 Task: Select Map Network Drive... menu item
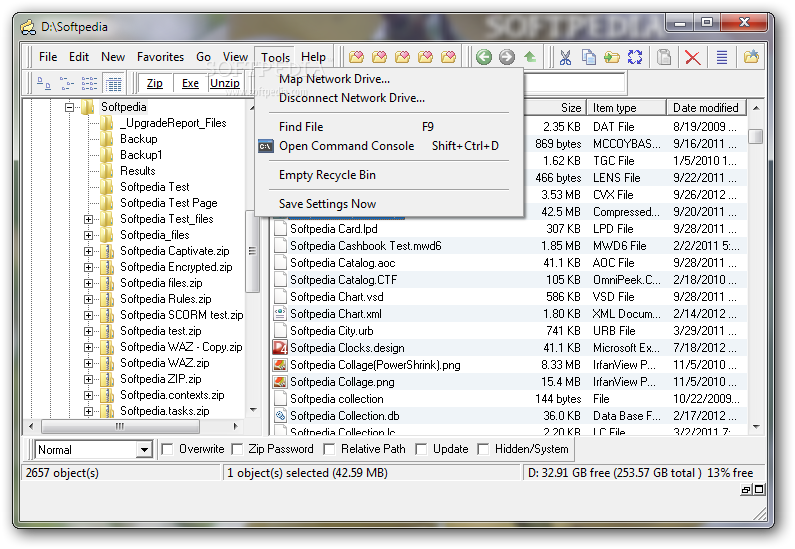coord(389,79)
